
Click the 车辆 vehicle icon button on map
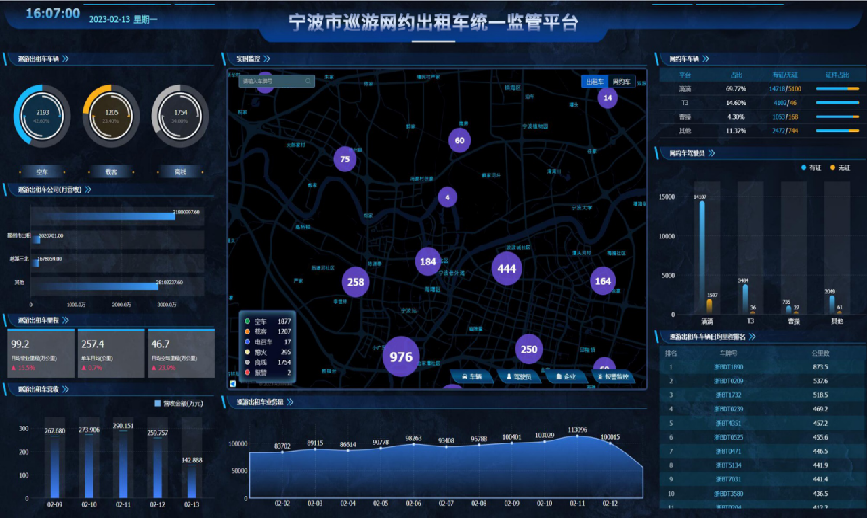coord(473,376)
